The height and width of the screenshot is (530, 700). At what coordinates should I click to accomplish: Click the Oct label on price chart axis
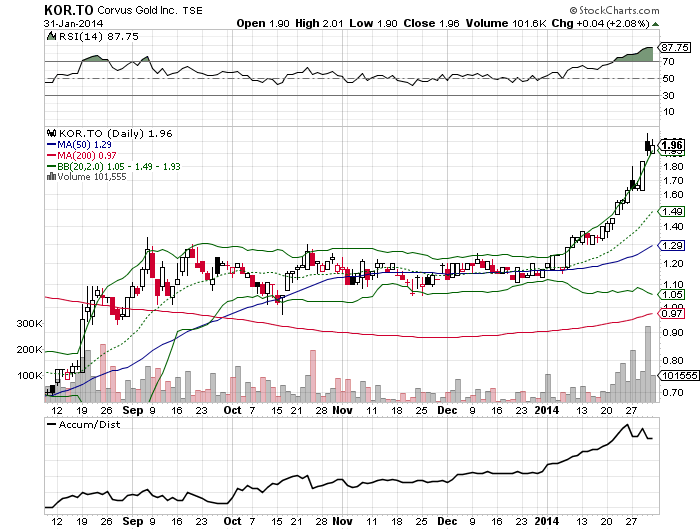tap(233, 410)
